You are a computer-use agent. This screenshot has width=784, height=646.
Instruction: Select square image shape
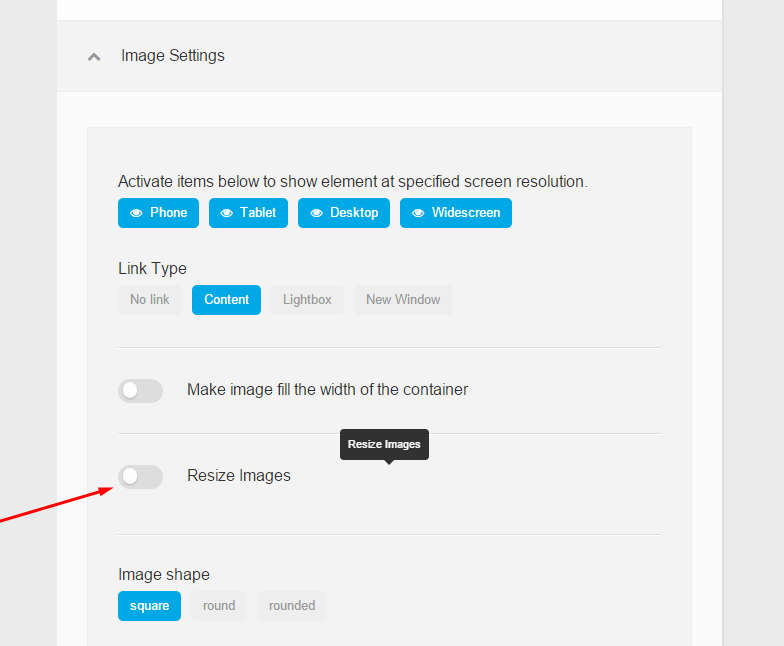click(150, 606)
